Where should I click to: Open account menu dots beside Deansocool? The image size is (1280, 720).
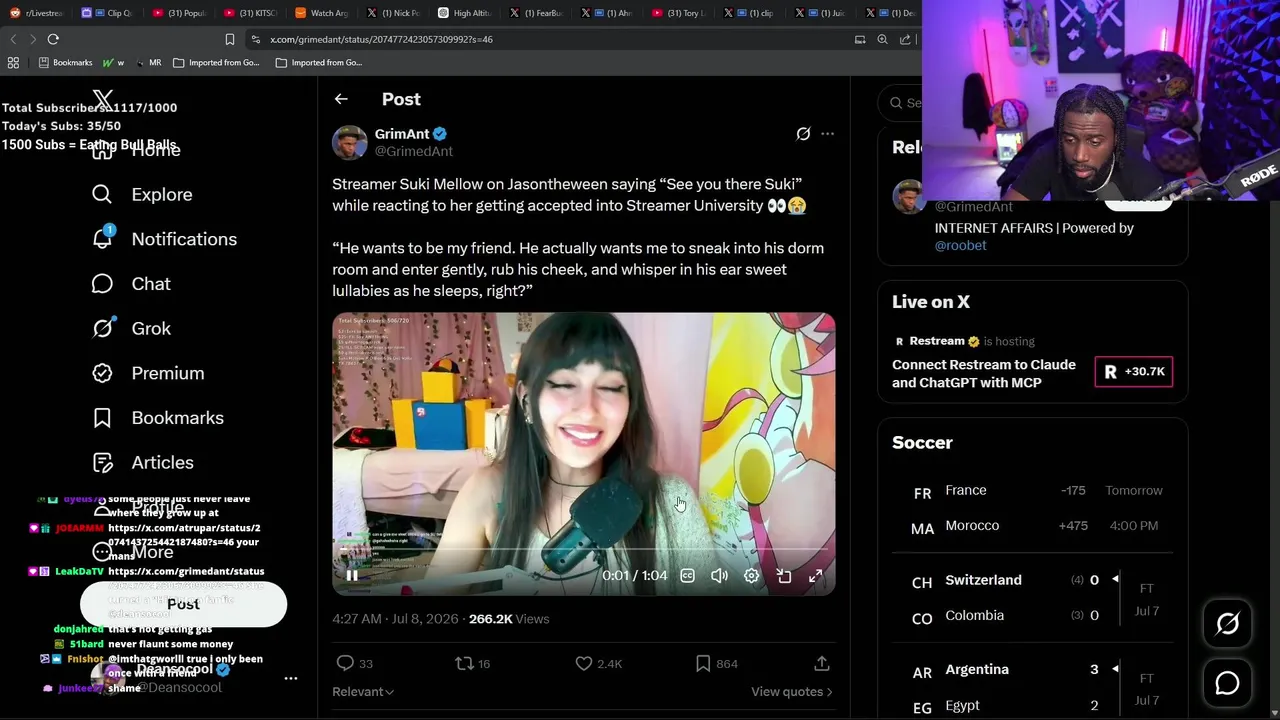tap(291, 678)
